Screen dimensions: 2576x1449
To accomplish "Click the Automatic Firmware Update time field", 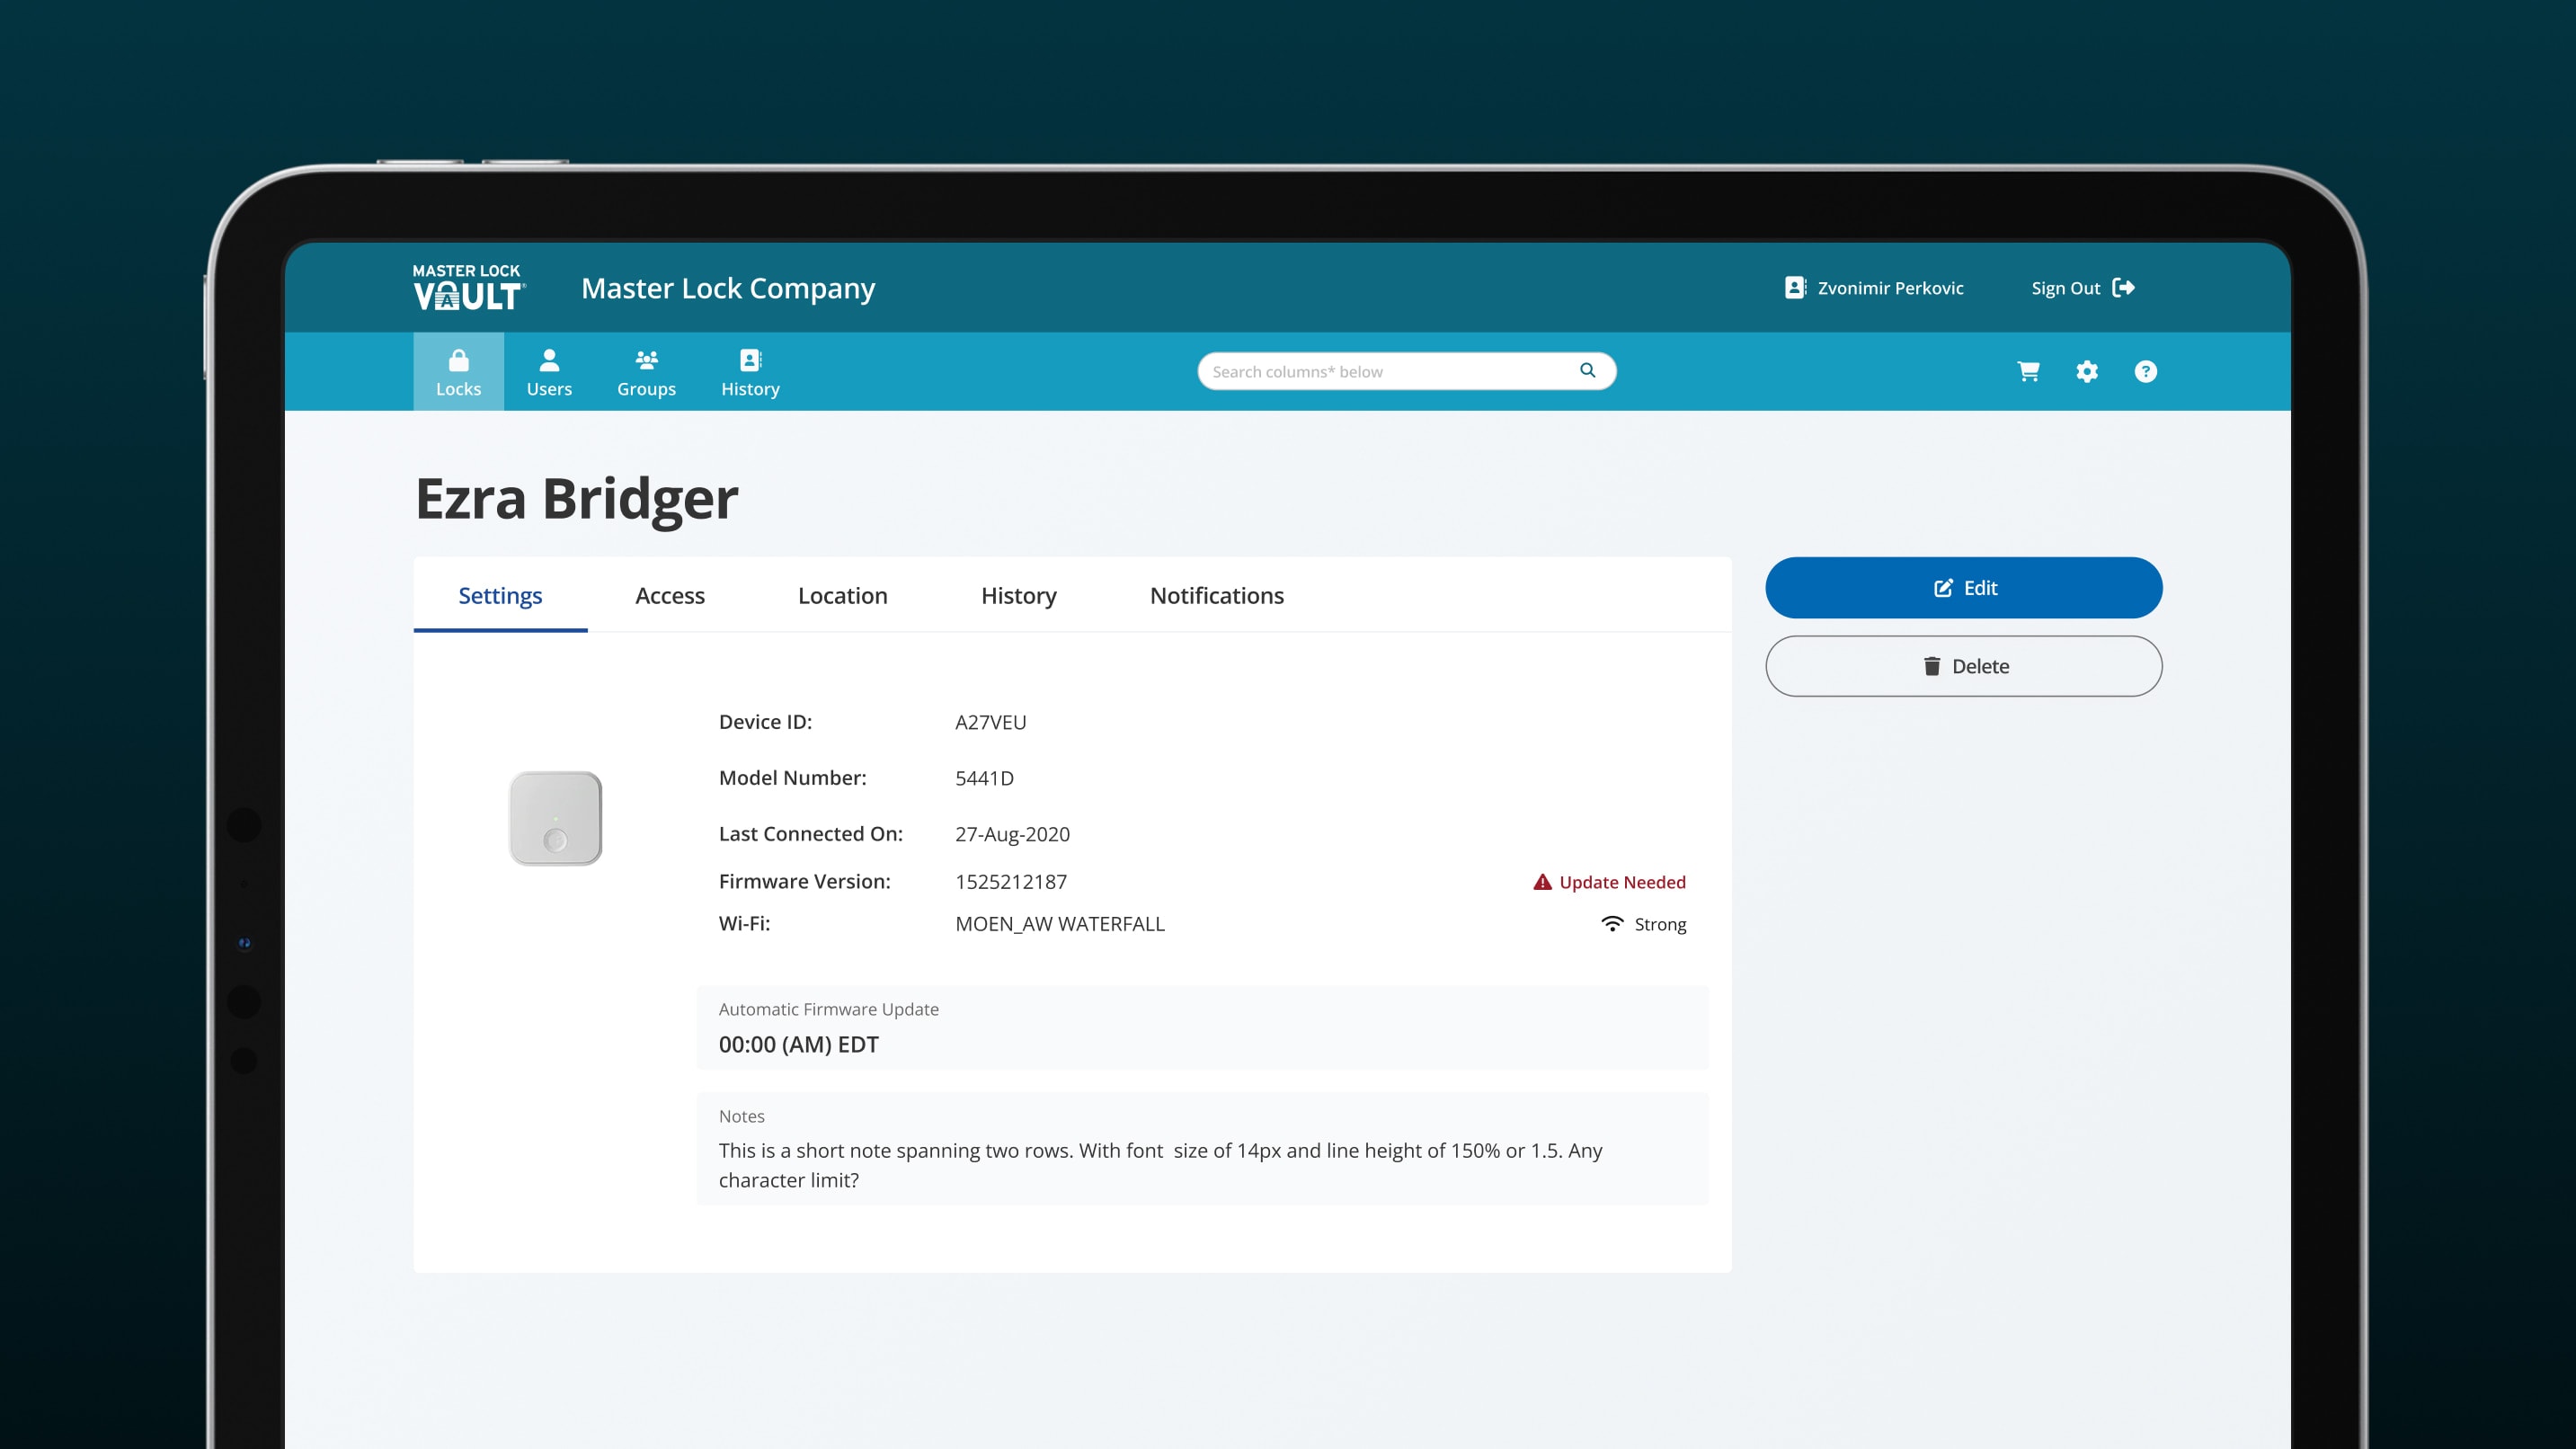I will tap(1202, 1028).
